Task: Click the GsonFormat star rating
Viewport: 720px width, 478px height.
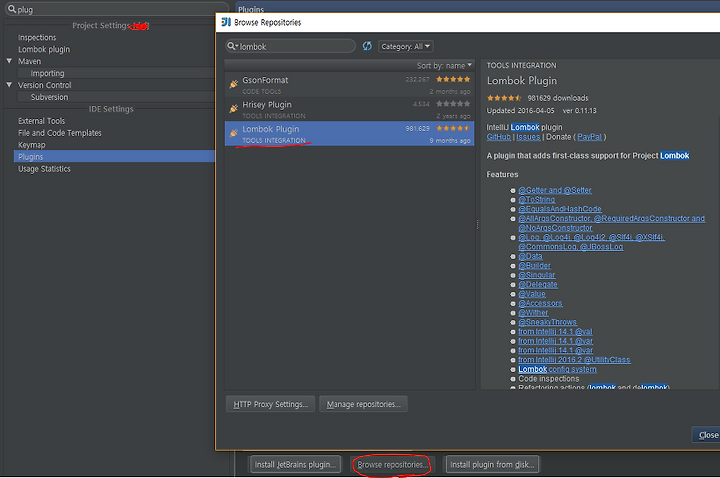Action: tap(453, 79)
